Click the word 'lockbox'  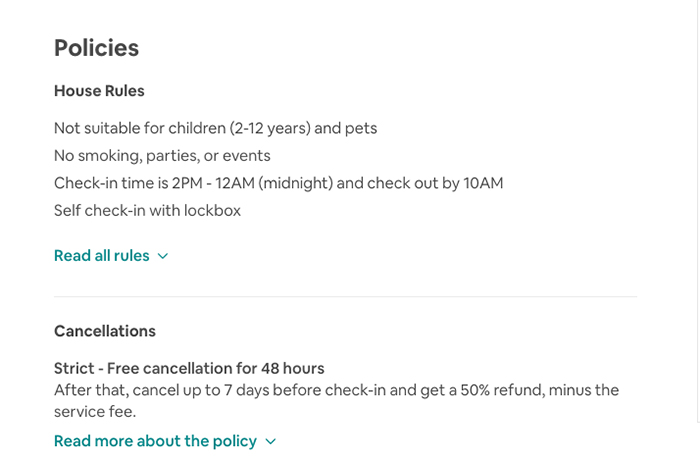[212, 211]
